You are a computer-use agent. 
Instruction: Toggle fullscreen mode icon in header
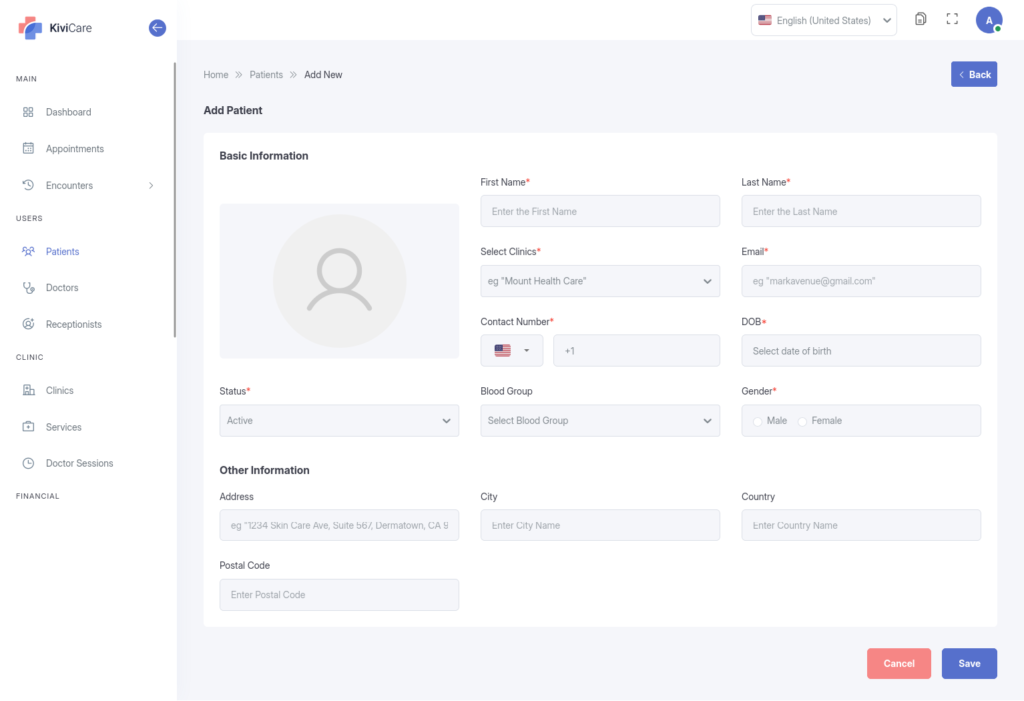pos(952,19)
